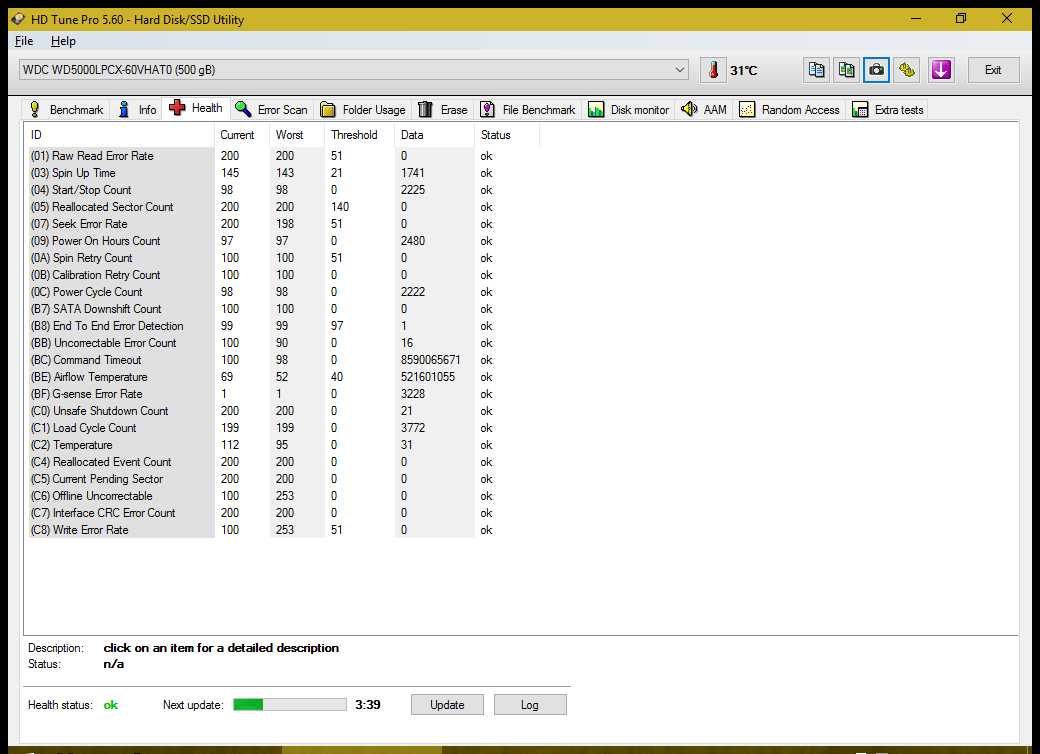Select the (01) Raw Read Error Rate row

point(284,156)
